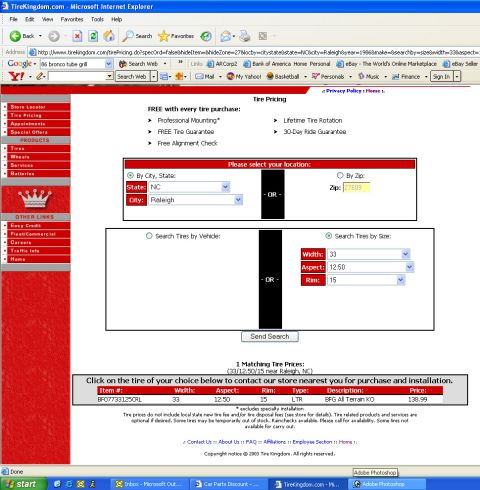
Task: Switch to Car Parts Discount taskbar item
Action: point(229,484)
